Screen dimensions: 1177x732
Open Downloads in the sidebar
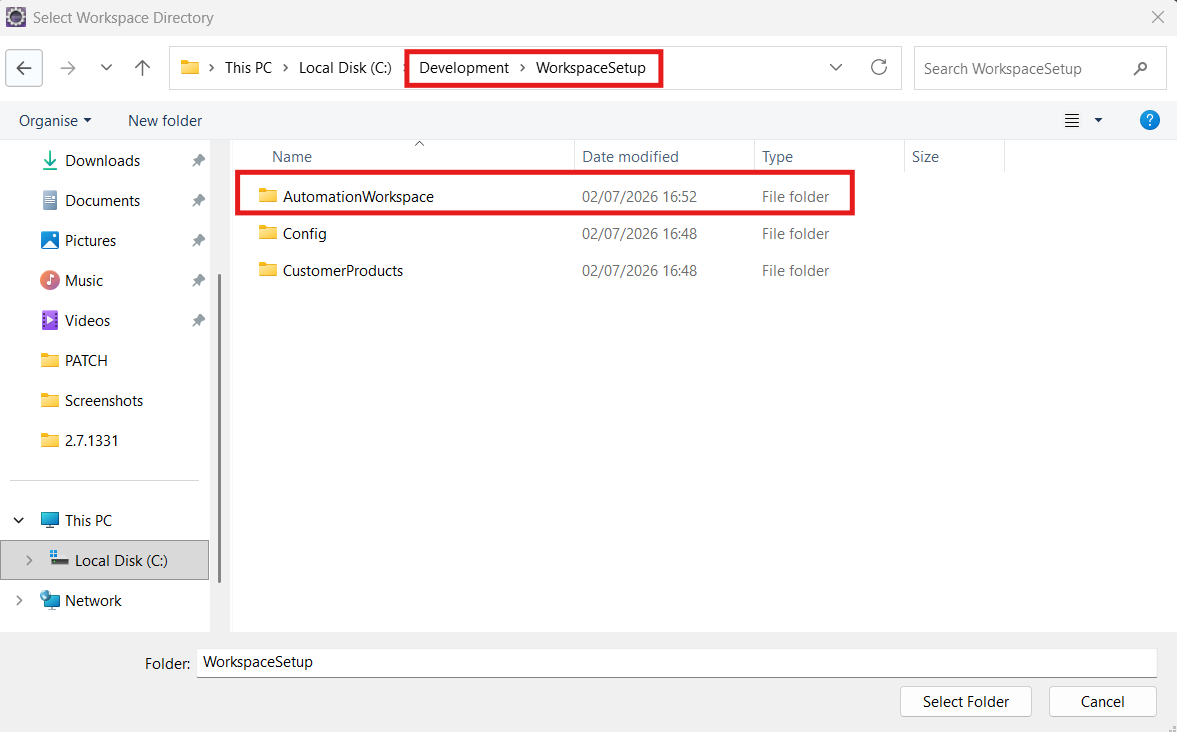pos(102,161)
